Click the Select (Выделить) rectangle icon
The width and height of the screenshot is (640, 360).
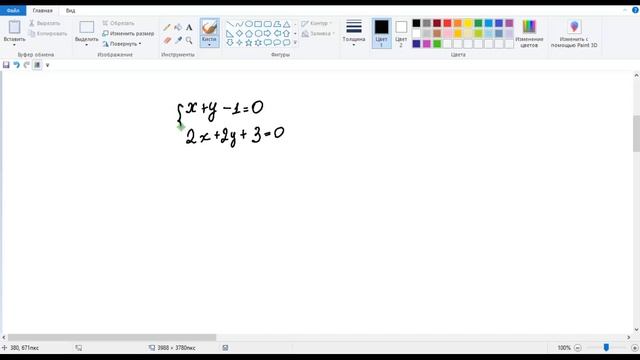(87, 27)
